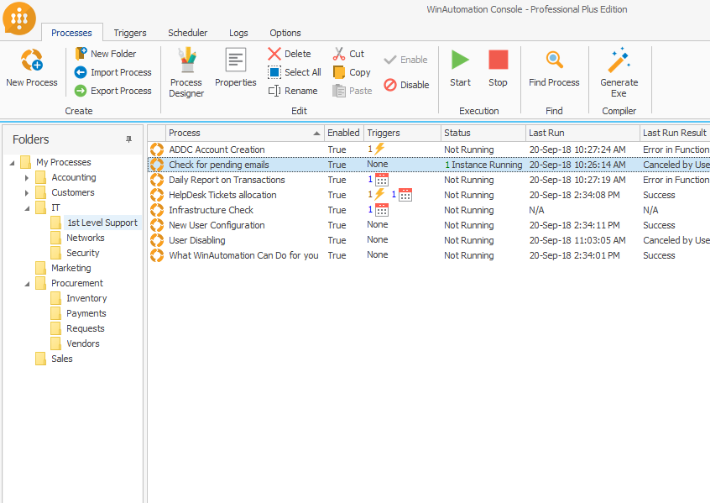Select the Marketing folder

pos(71,268)
